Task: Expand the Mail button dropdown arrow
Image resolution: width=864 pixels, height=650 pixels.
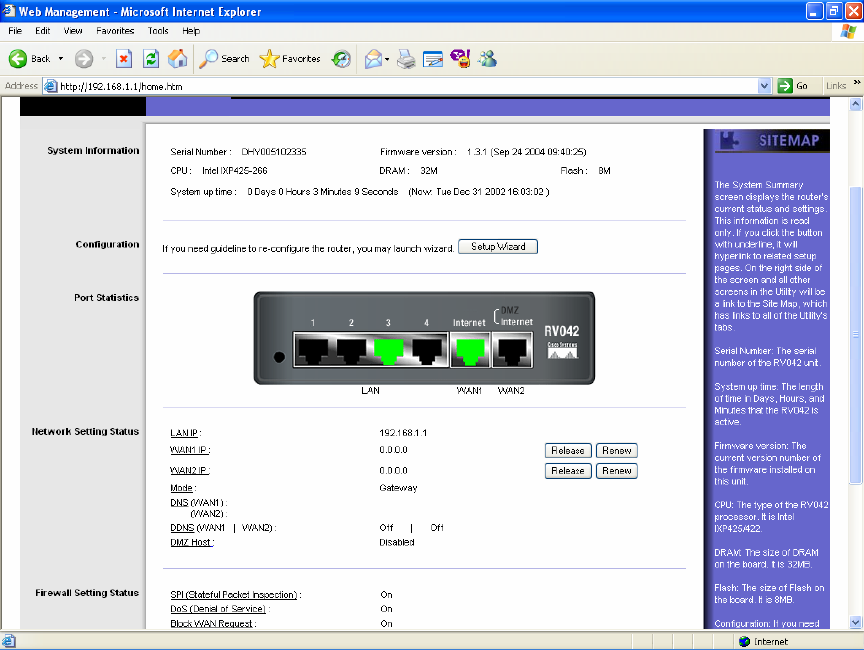Action: (387, 59)
